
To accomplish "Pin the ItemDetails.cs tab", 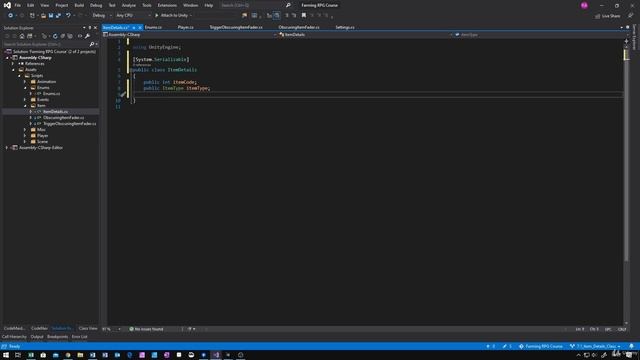I will tap(133, 28).
